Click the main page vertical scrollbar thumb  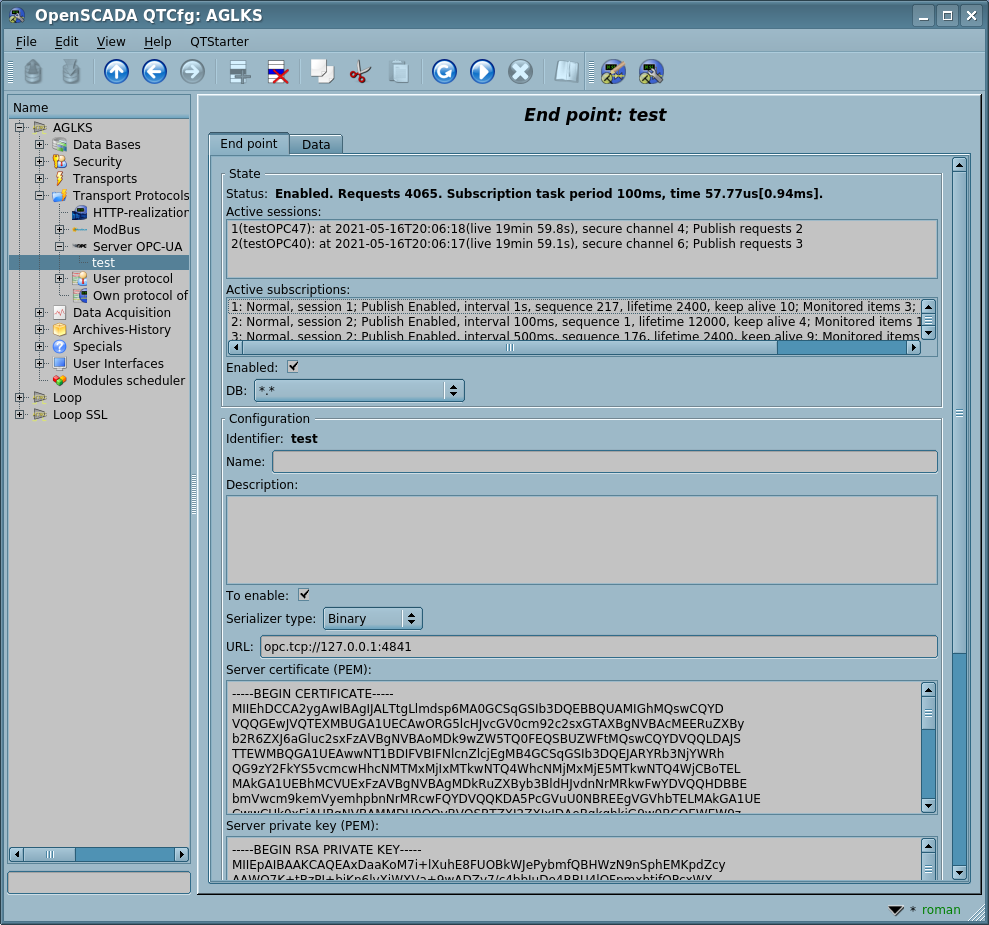pos(959,413)
